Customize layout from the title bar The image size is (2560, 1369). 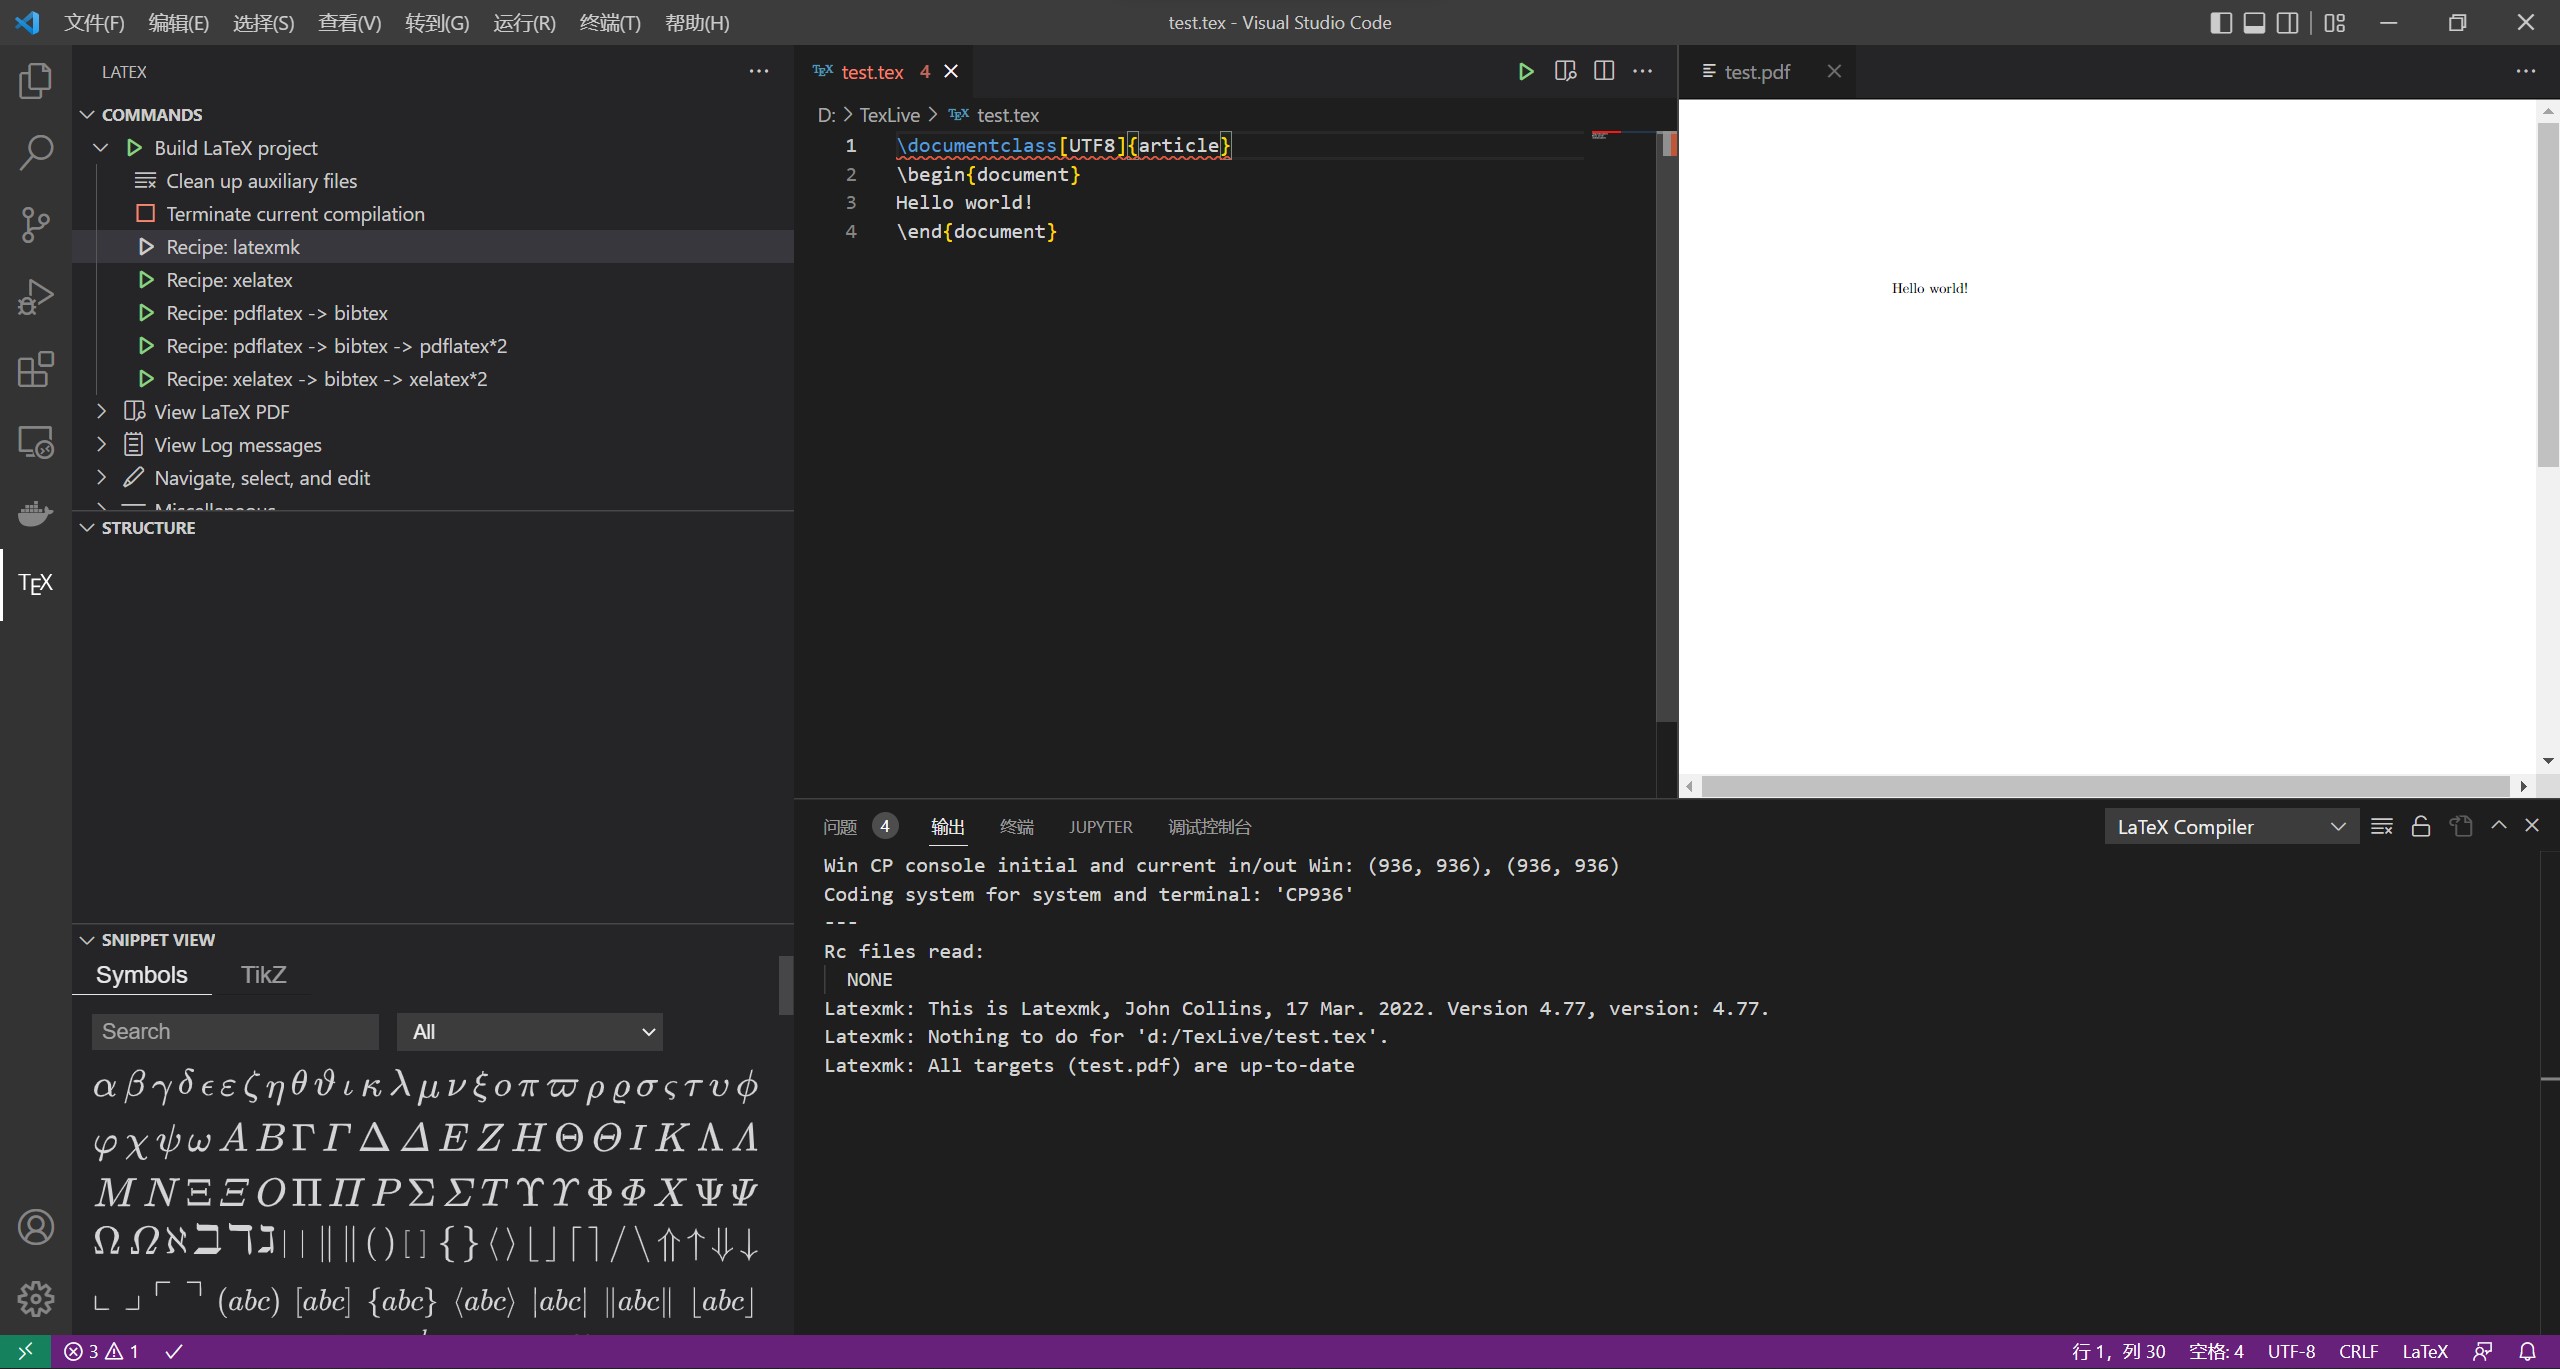(x=2335, y=22)
